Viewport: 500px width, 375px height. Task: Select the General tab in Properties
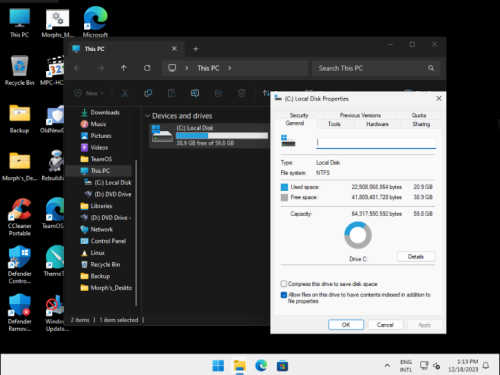(x=295, y=123)
